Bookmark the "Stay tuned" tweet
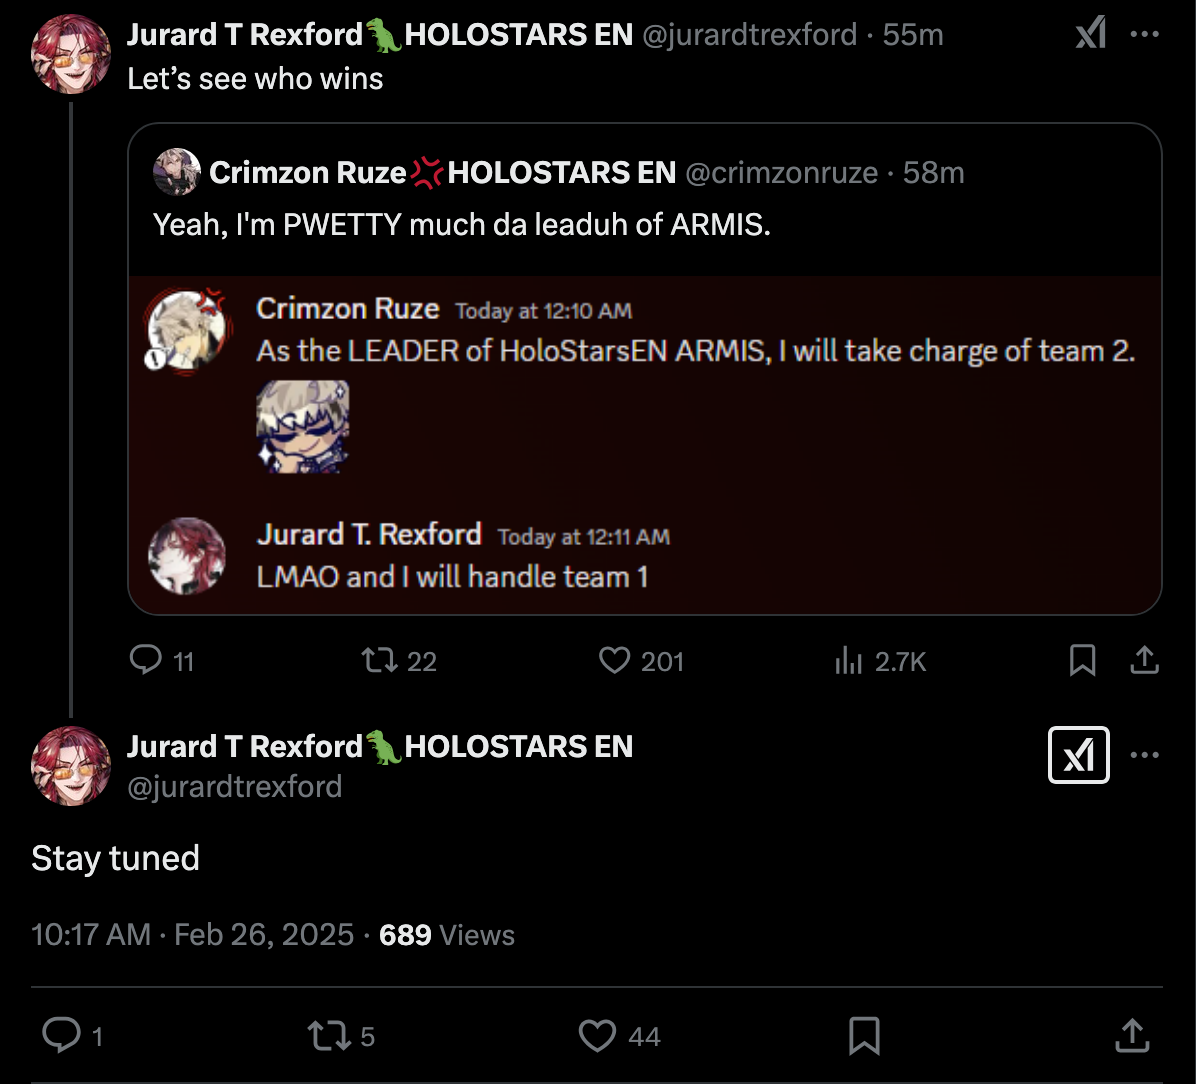 tap(864, 1035)
